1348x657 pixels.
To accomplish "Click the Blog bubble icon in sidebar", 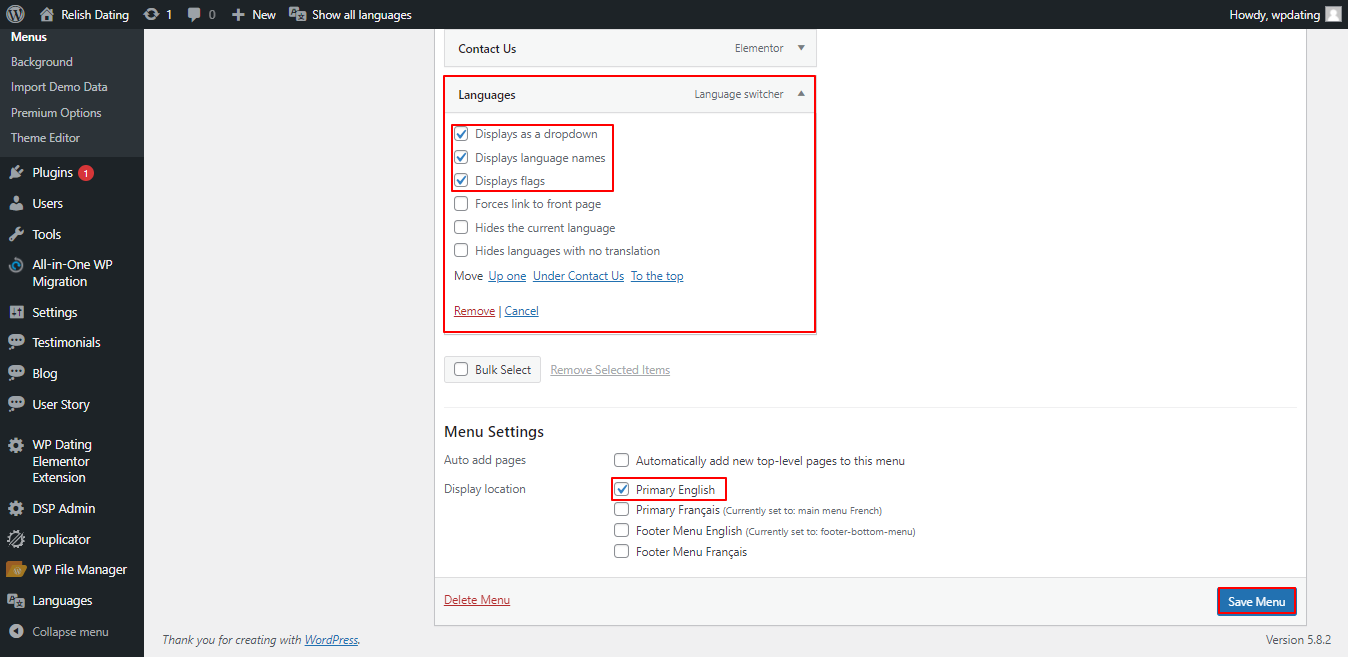I will click(16, 373).
